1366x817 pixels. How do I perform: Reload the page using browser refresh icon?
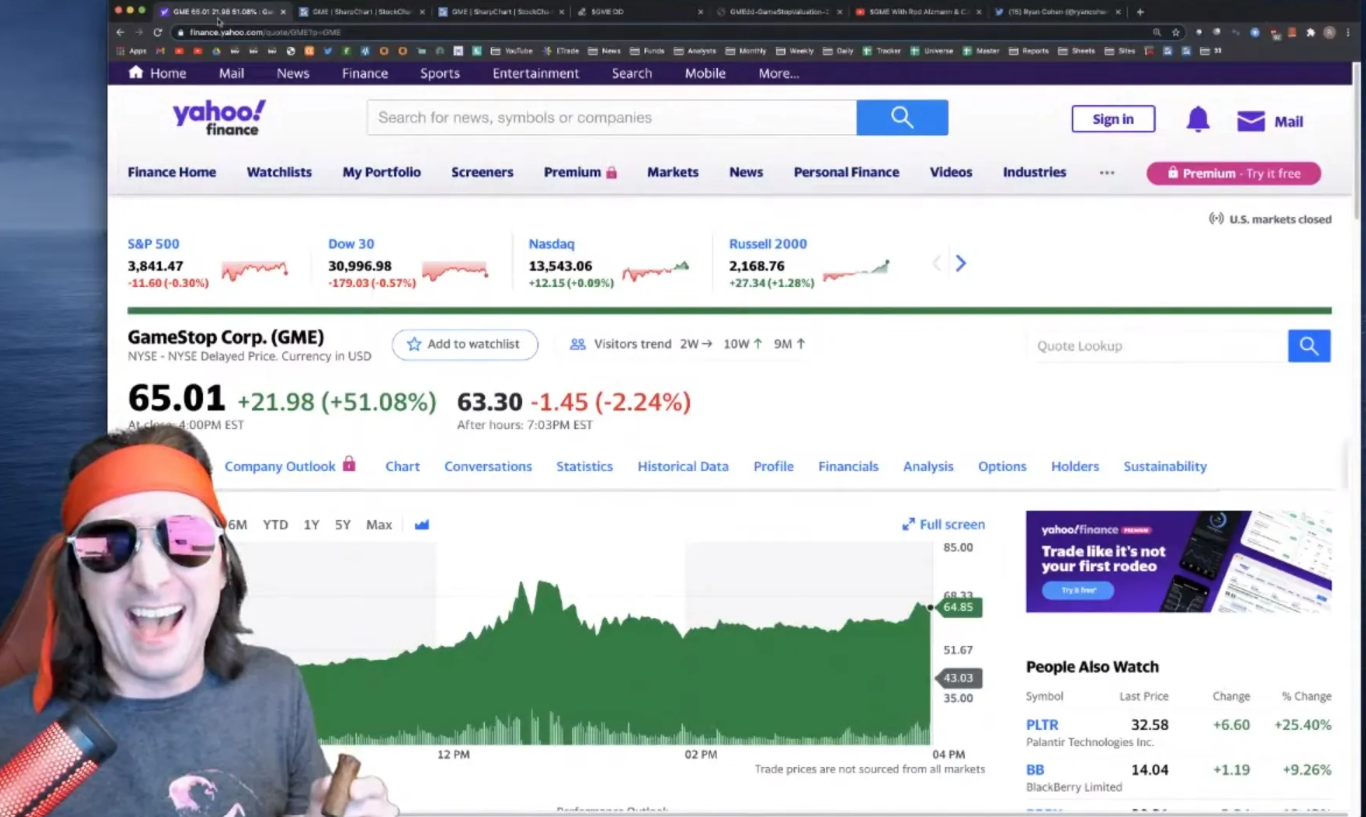click(157, 32)
